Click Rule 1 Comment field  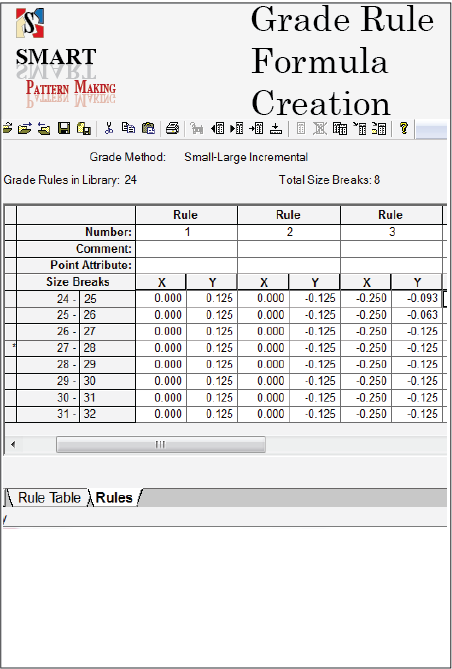click(187, 249)
